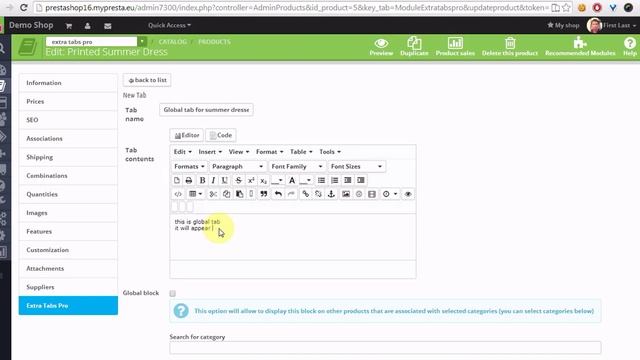640x360 pixels.
Task: Open the Insert menu in the editor
Action: [210, 151]
